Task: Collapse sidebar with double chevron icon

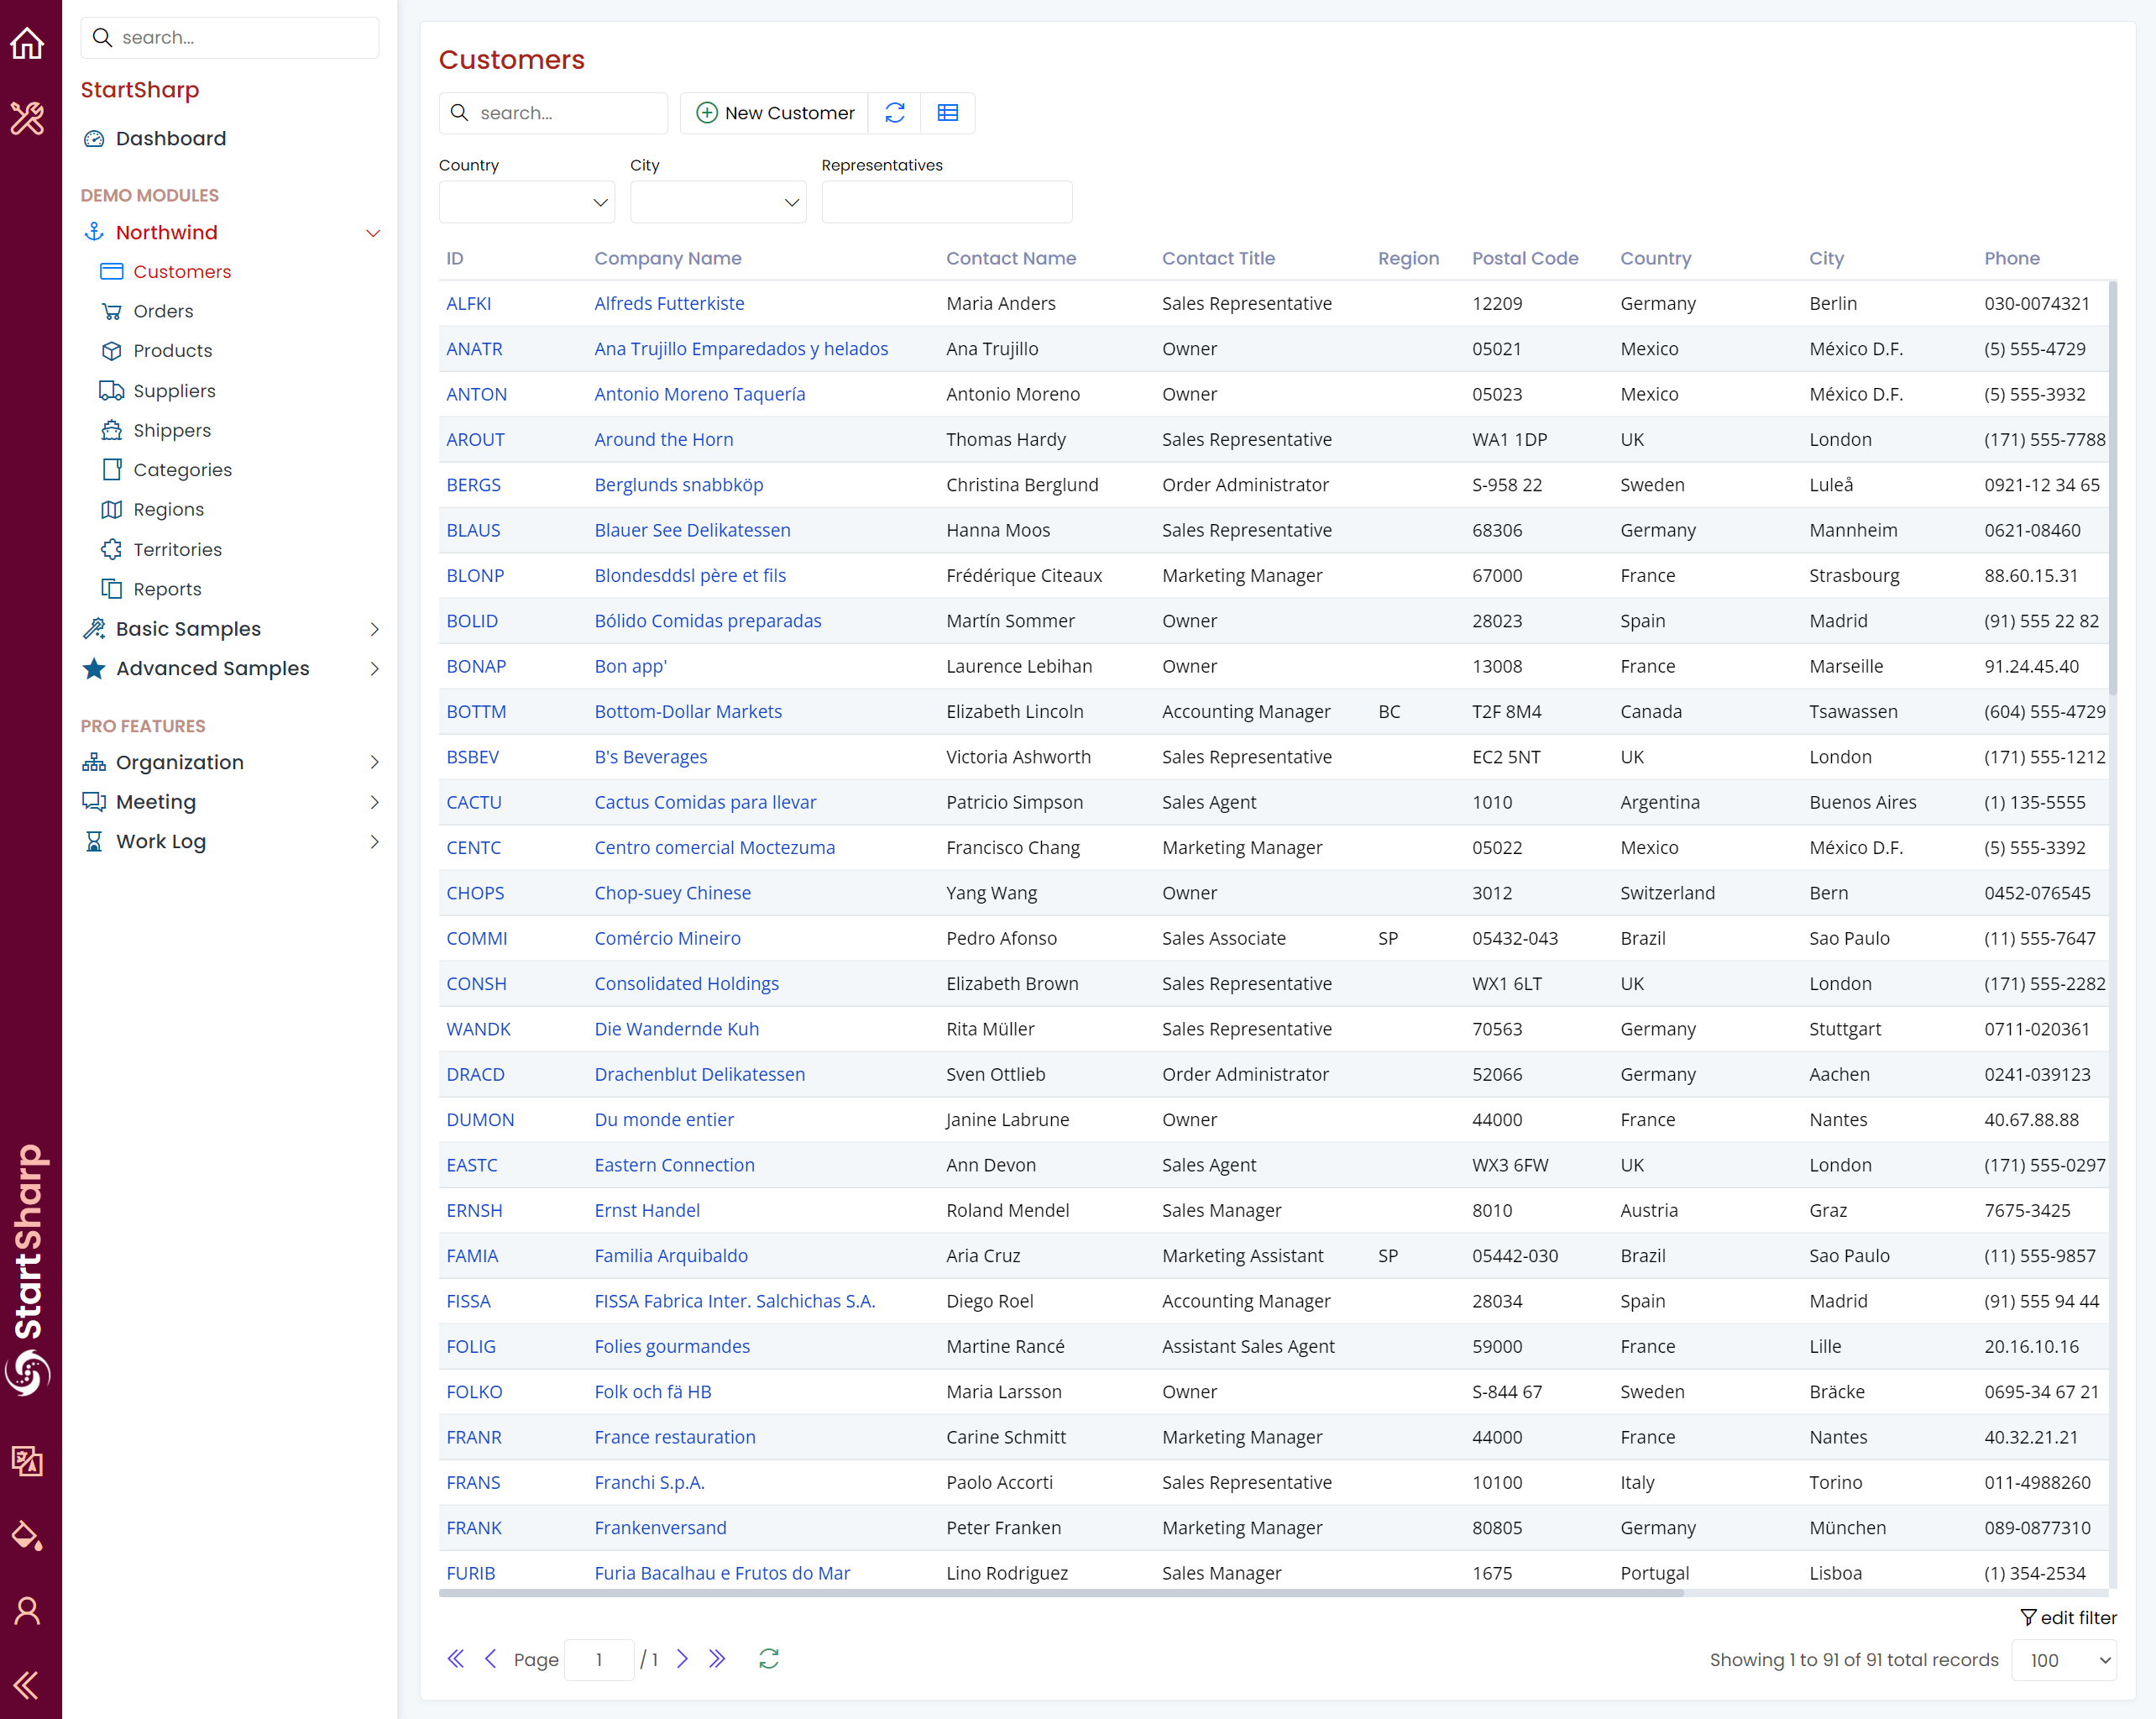Action: [x=28, y=1685]
